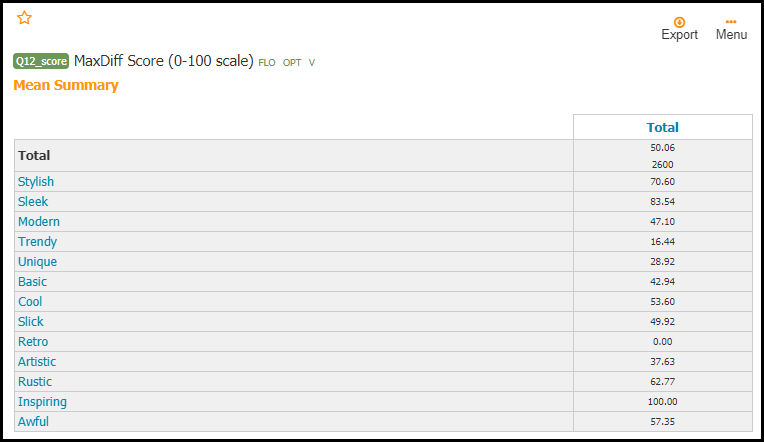The height and width of the screenshot is (442, 764).
Task: Click the Export download icon
Action: [x=679, y=22]
